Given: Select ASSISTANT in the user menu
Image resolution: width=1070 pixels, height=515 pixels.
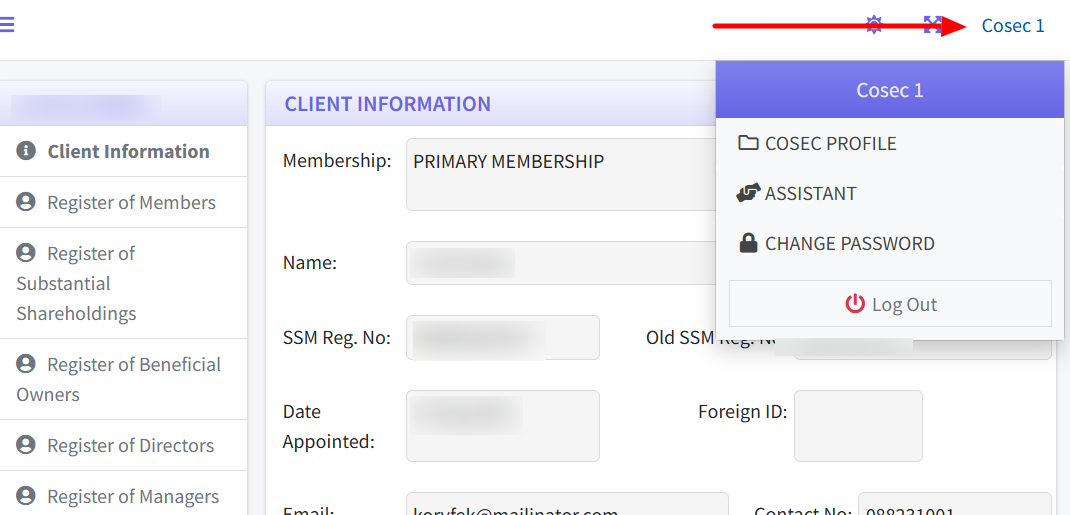Looking at the screenshot, I should point(810,194).
